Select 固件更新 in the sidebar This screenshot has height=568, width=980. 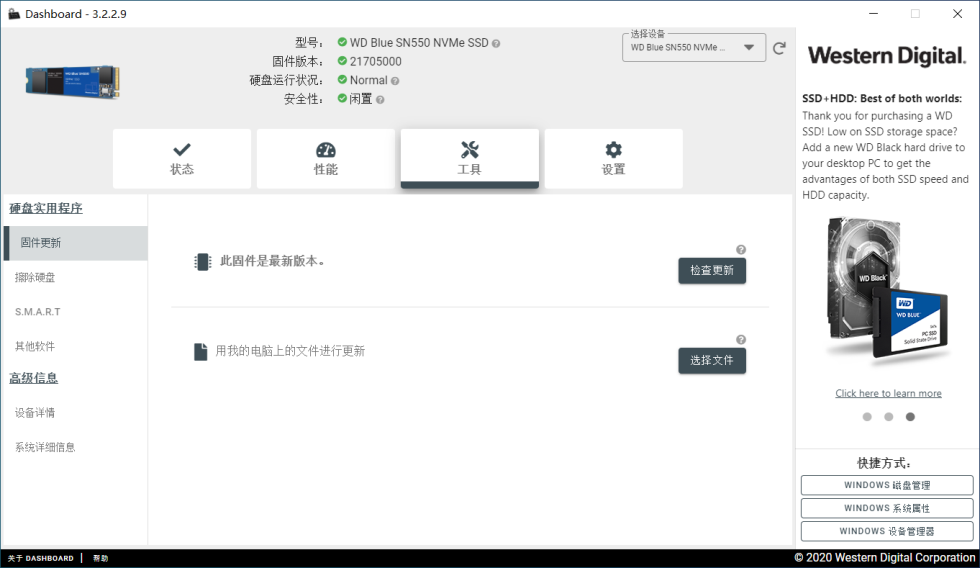click(x=76, y=243)
